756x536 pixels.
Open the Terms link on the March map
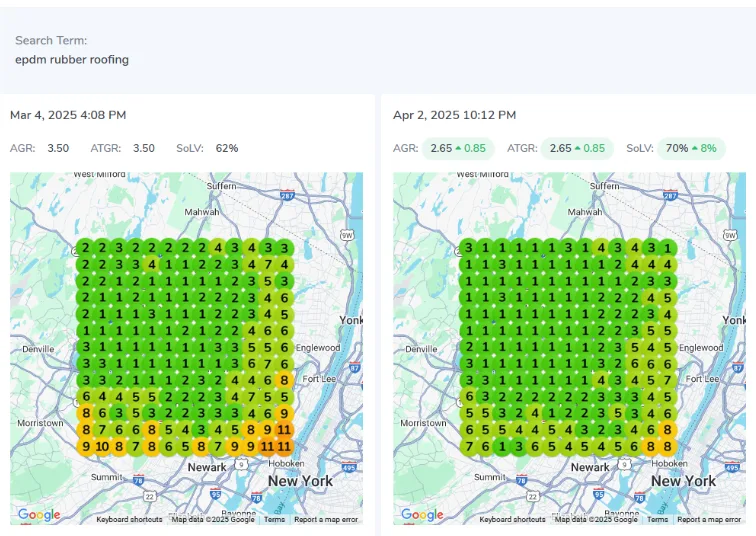(x=274, y=519)
